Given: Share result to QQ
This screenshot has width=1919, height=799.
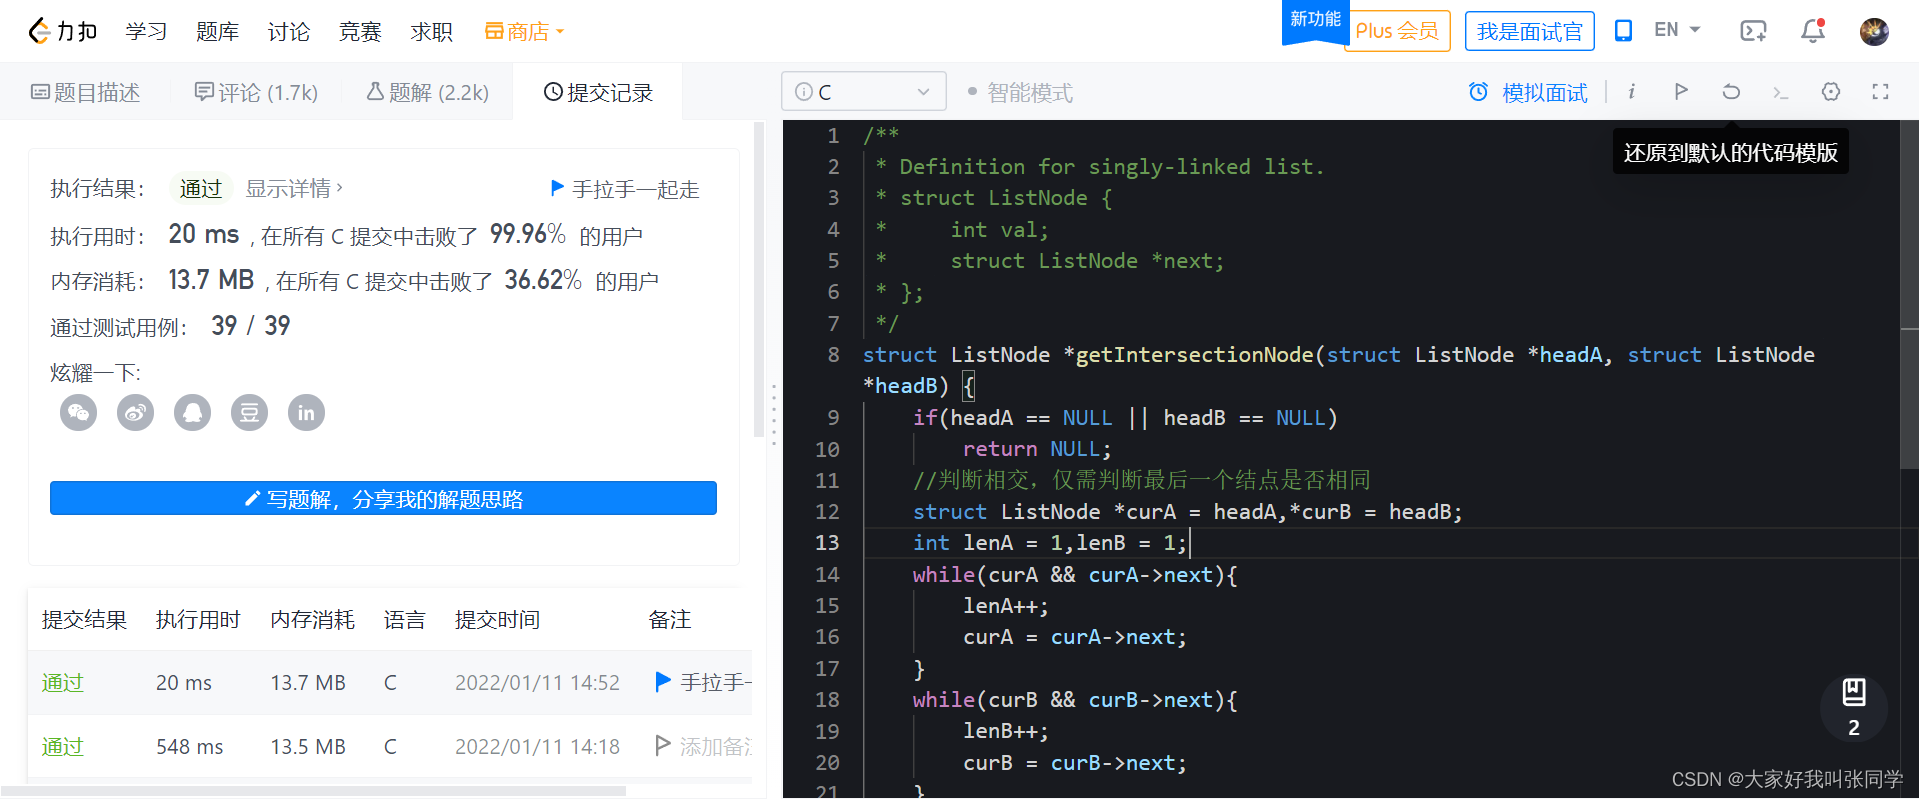Looking at the screenshot, I should tap(193, 412).
